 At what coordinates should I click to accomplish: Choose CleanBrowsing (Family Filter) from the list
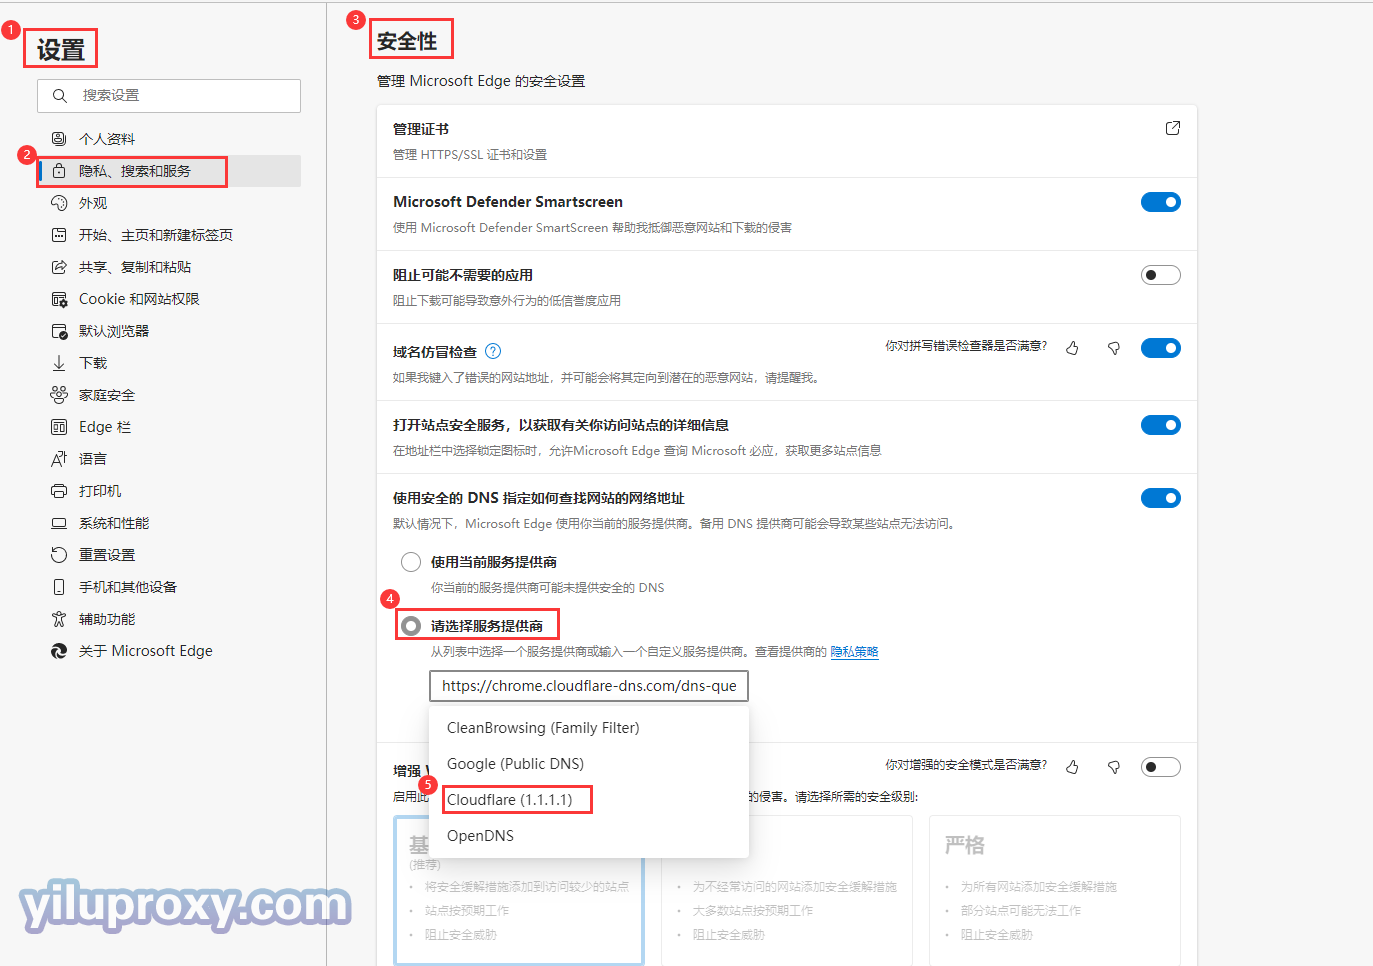click(x=589, y=728)
